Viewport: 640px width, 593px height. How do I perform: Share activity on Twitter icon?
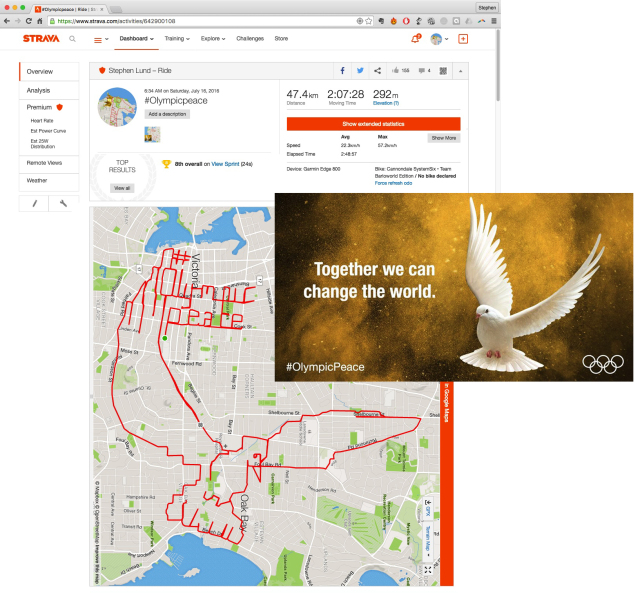coord(360,71)
